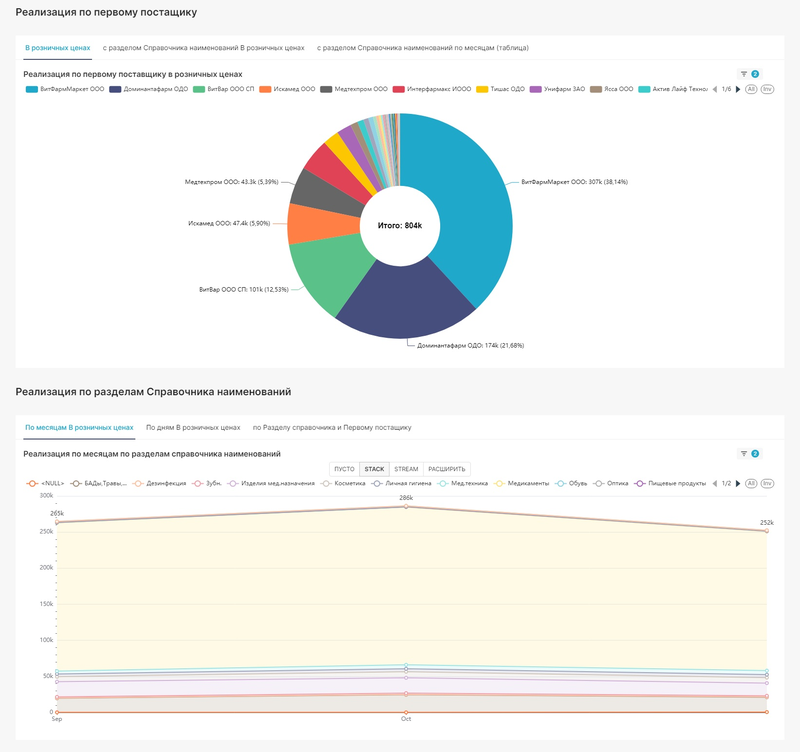
Task: Open 'по месяцам (таблица)' tab
Action: click(422, 47)
